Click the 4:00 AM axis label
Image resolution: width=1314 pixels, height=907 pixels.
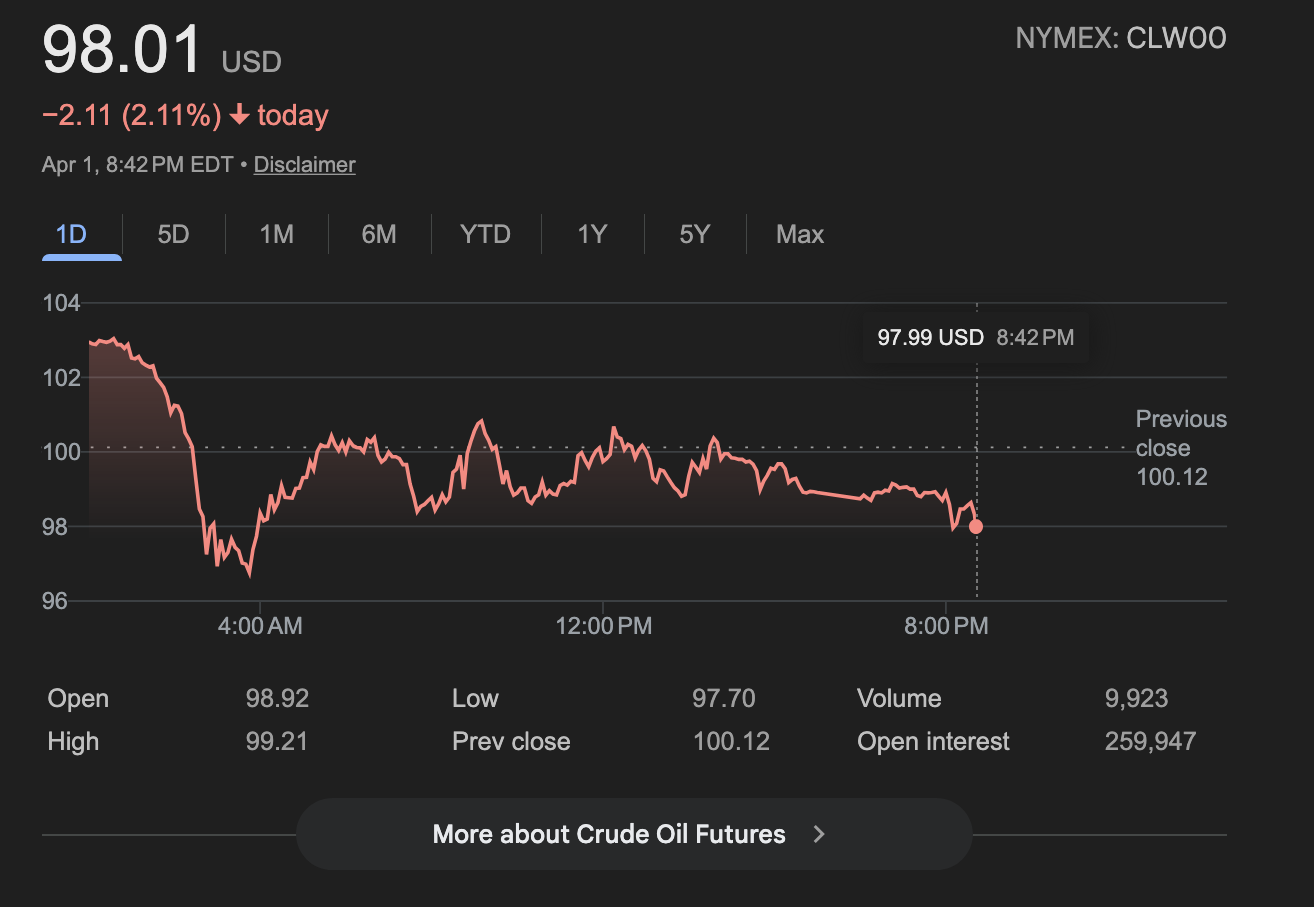click(260, 626)
